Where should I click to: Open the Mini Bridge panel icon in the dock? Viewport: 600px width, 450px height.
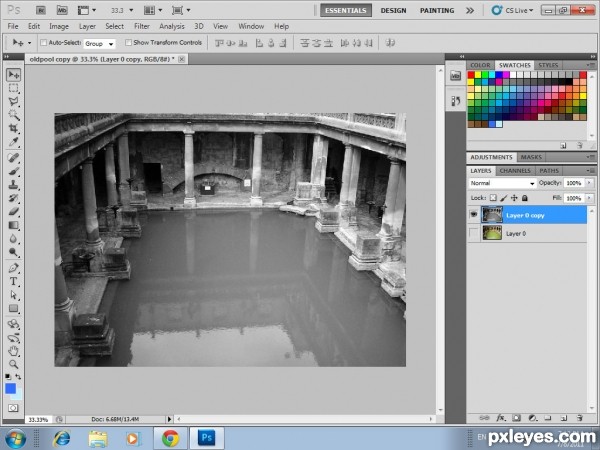[455, 75]
